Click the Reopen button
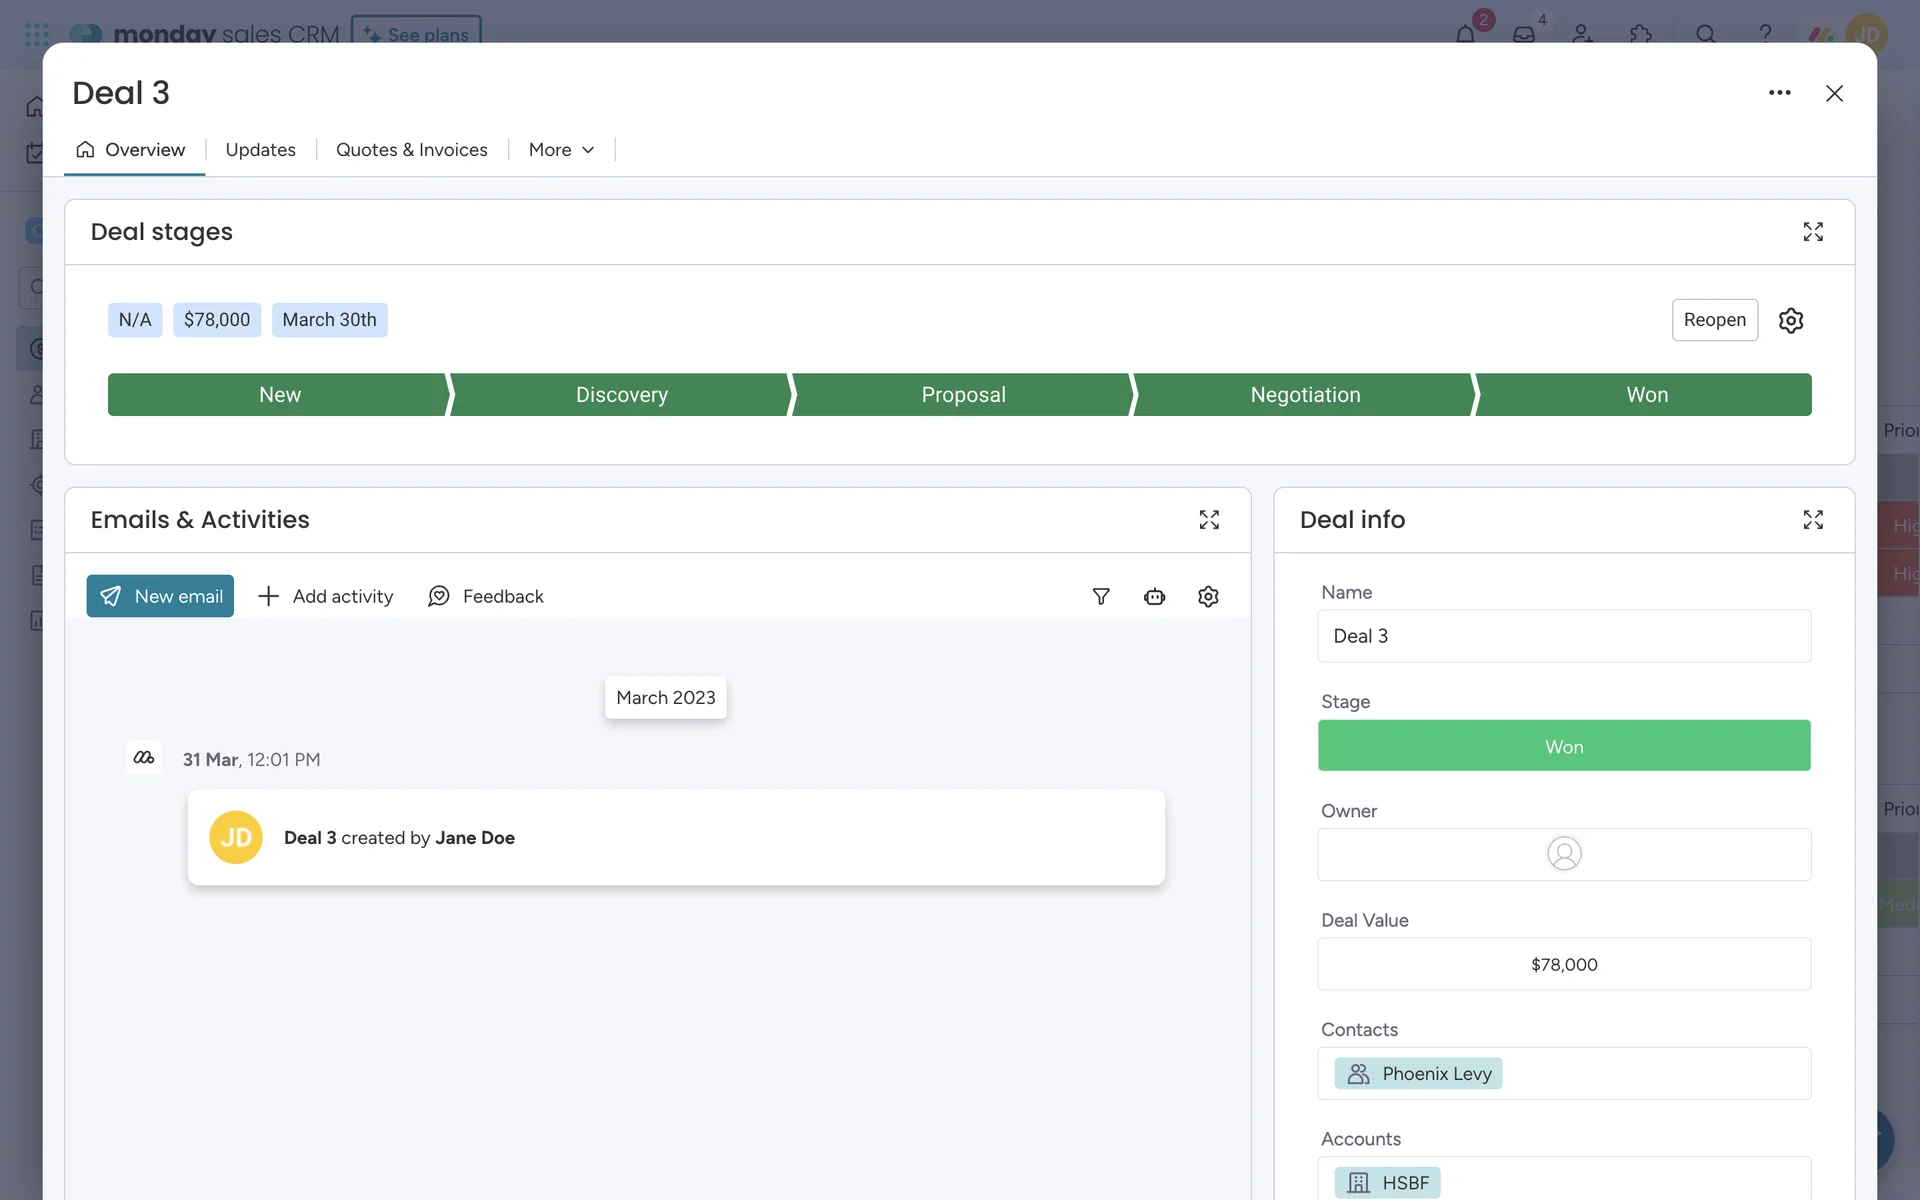Viewport: 1920px width, 1200px height. [1714, 320]
